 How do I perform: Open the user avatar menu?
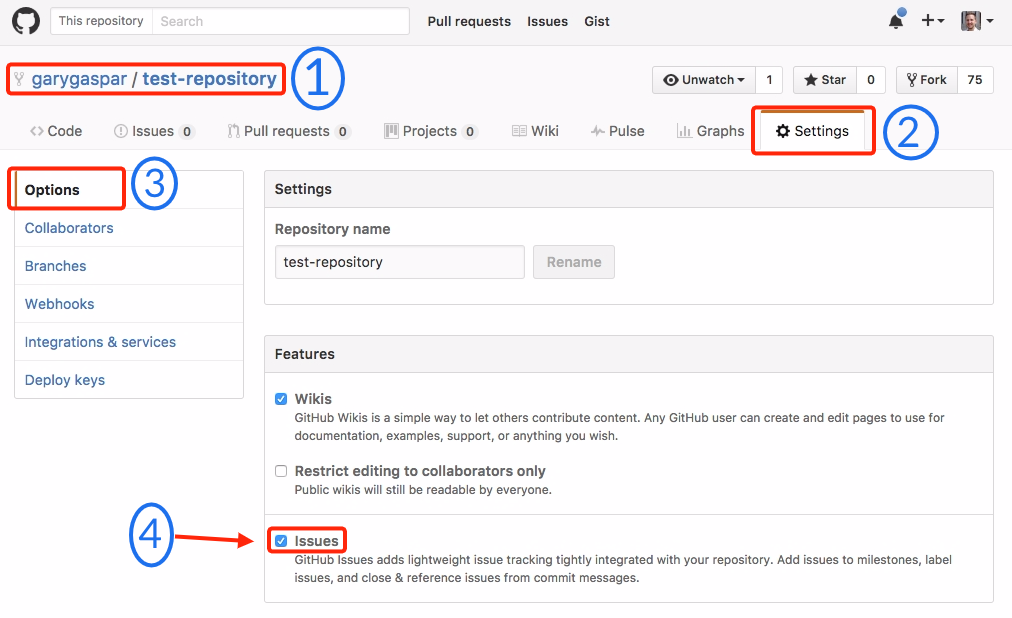click(977, 21)
